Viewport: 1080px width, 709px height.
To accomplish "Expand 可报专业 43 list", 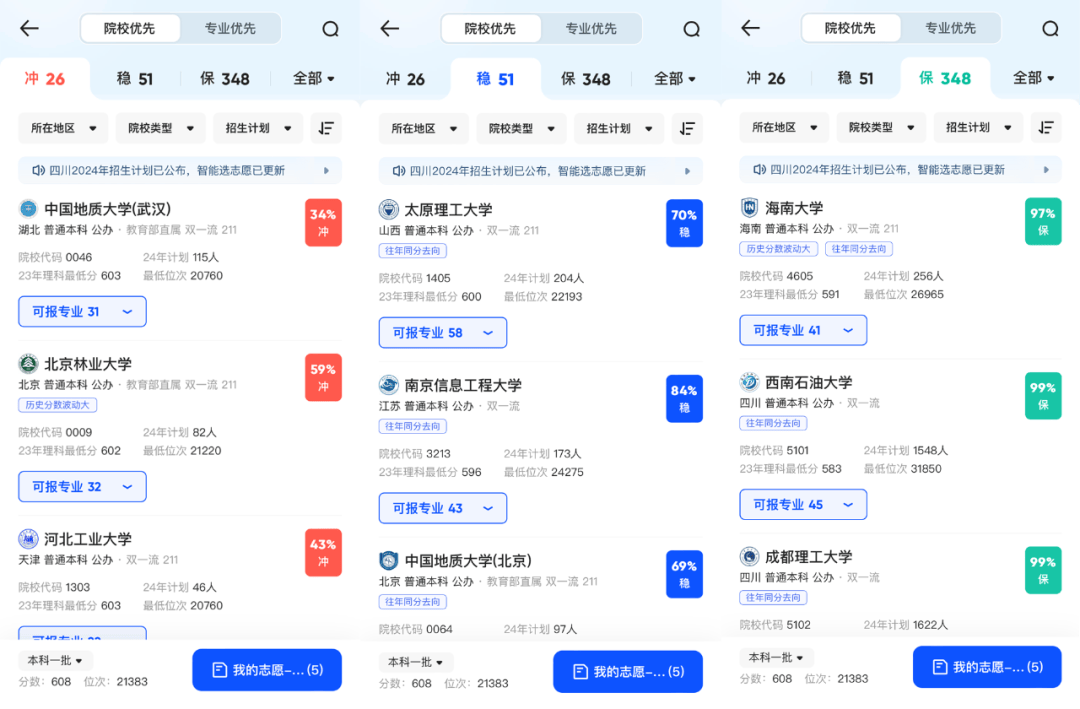I will point(443,508).
